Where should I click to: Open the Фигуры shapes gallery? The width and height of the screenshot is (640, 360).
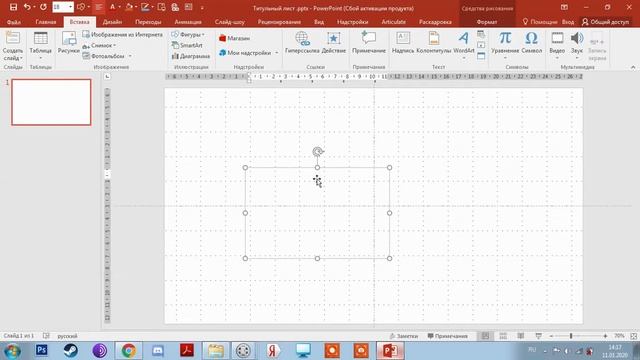(188, 35)
